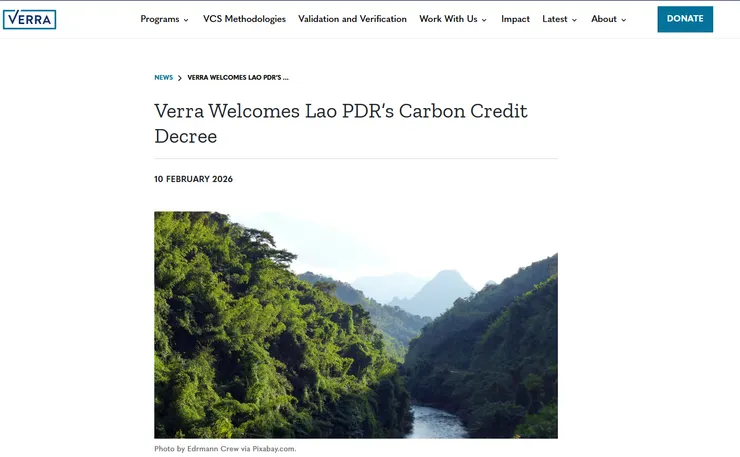The height and width of the screenshot is (457, 740).
Task: Expand the Programs dropdown chevron
Action: [186, 20]
